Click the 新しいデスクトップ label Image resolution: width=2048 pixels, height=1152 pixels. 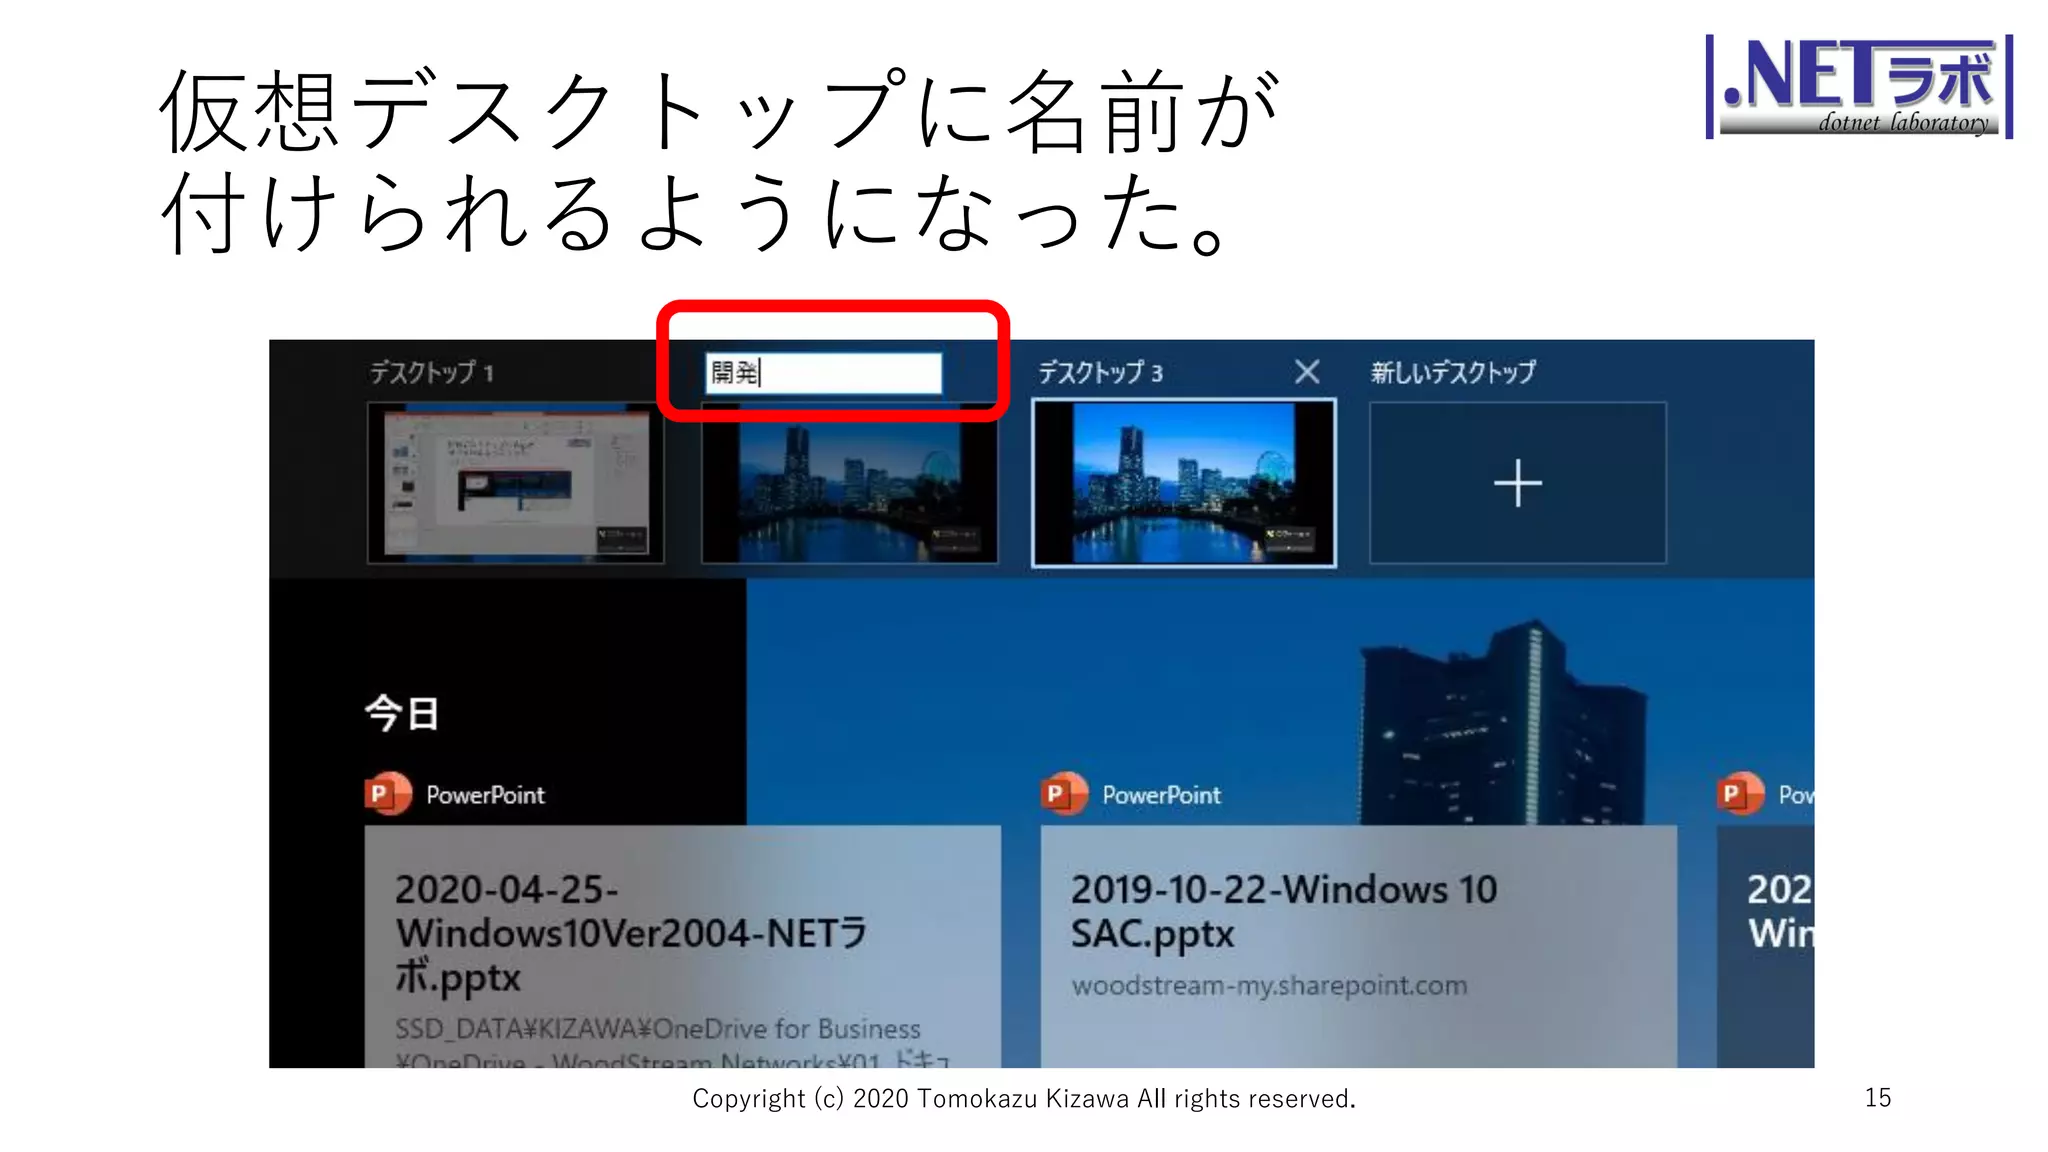(x=1453, y=372)
